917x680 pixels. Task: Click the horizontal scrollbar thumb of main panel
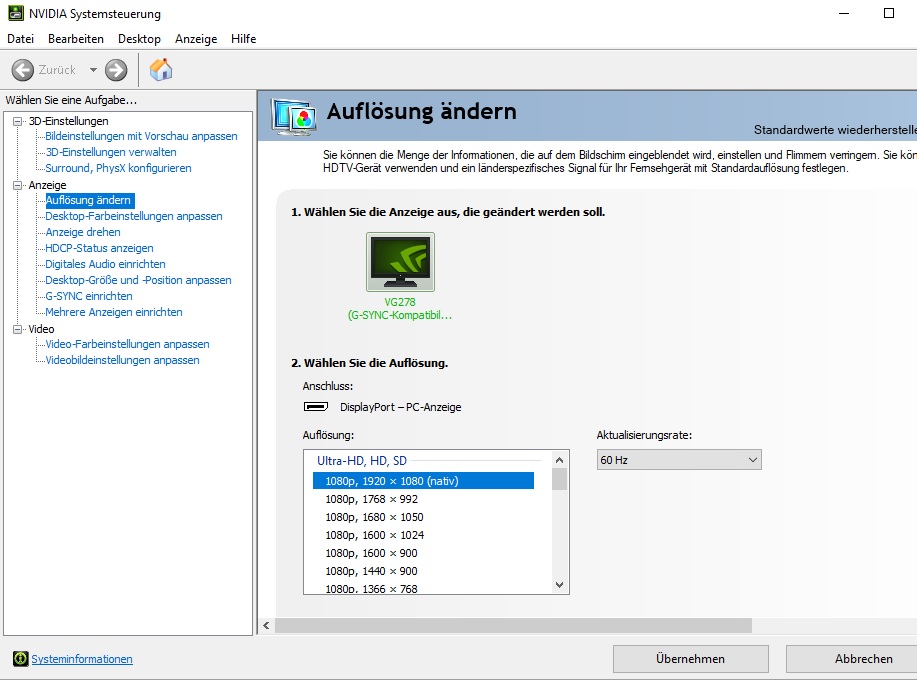click(x=513, y=626)
